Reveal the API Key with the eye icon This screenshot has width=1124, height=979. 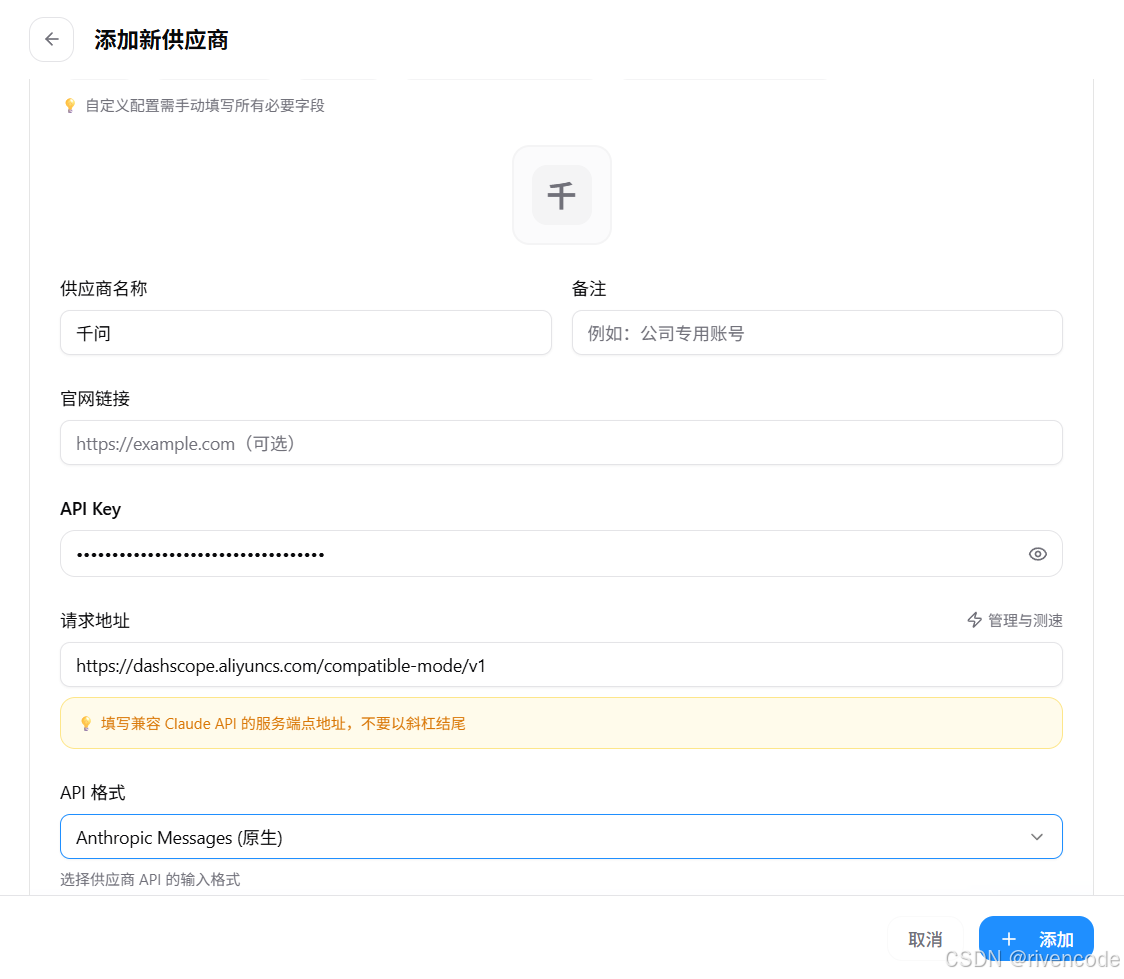(x=1037, y=554)
